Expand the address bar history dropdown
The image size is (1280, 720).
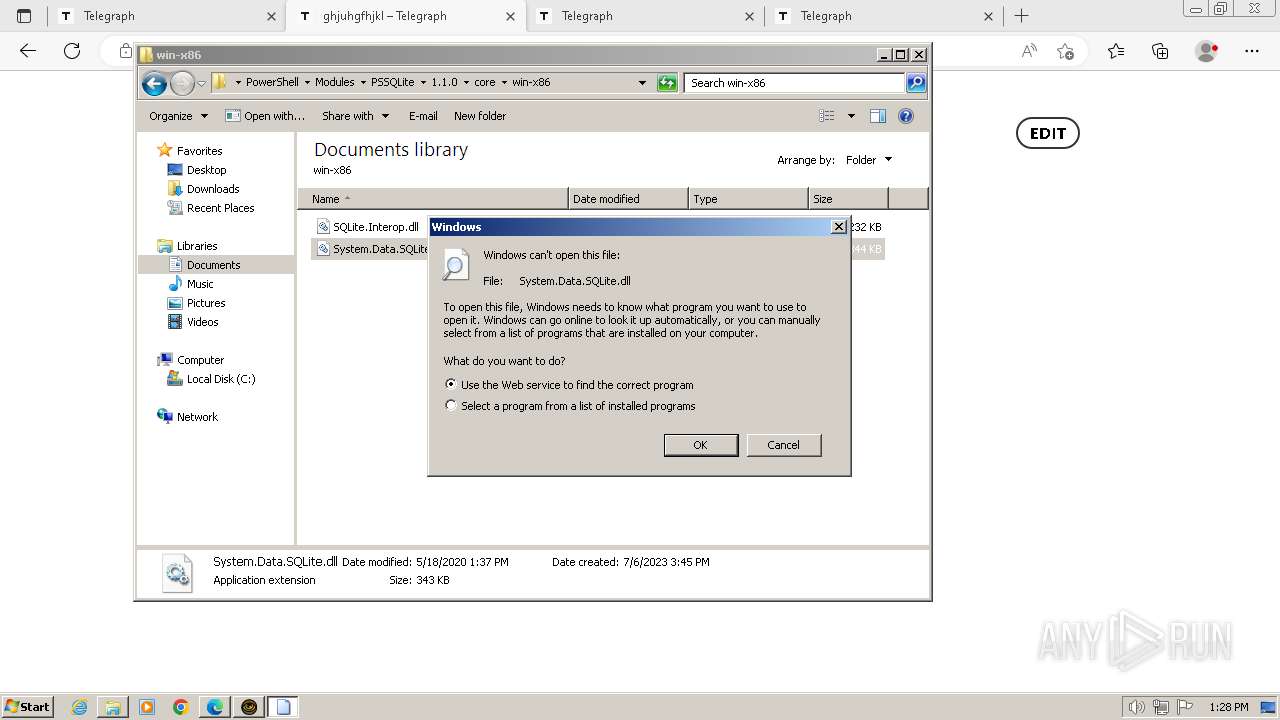(x=642, y=83)
